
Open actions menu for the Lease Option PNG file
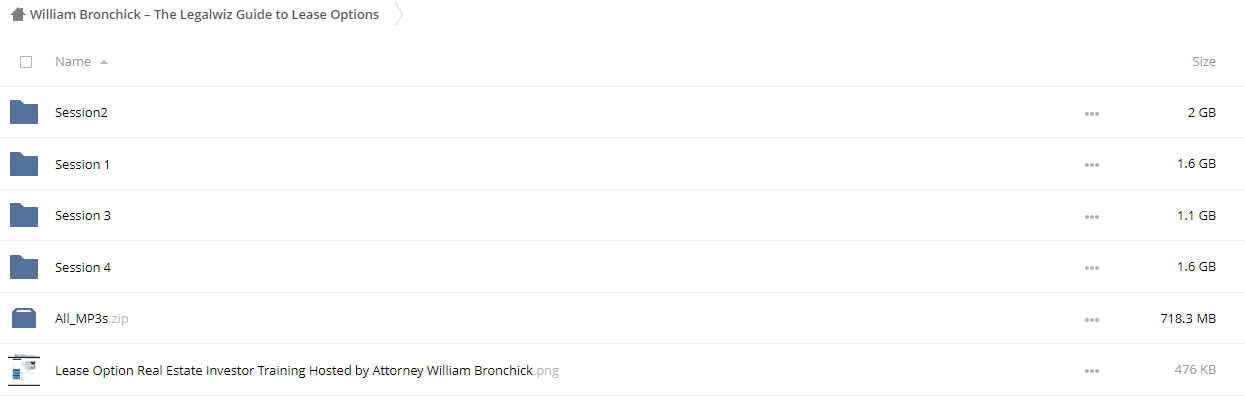(x=1091, y=371)
